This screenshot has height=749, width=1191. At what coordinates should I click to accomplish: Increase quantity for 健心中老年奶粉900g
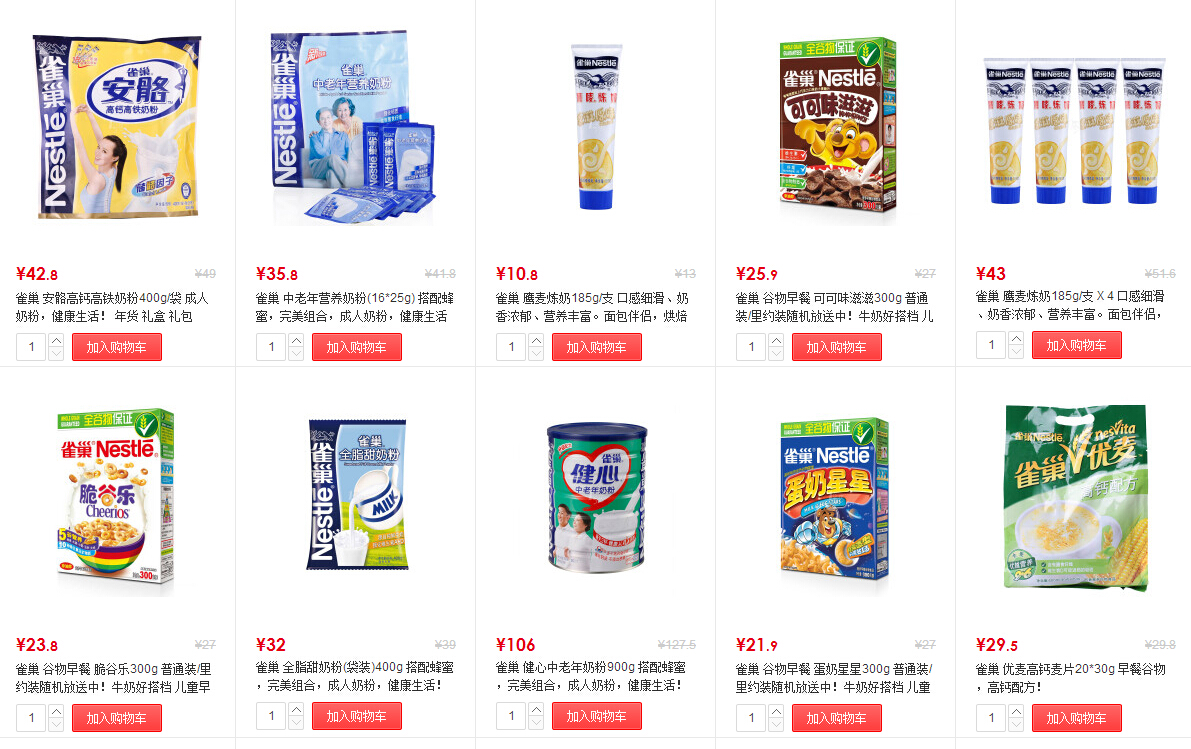pos(536,709)
